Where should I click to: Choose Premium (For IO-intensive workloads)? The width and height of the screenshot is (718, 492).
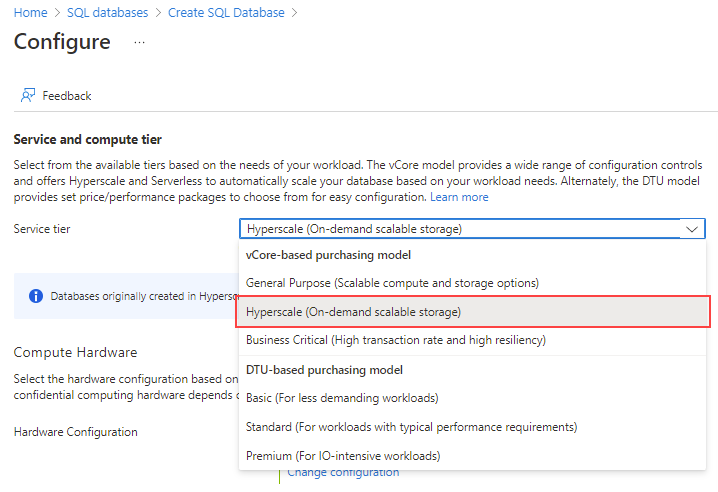click(343, 456)
